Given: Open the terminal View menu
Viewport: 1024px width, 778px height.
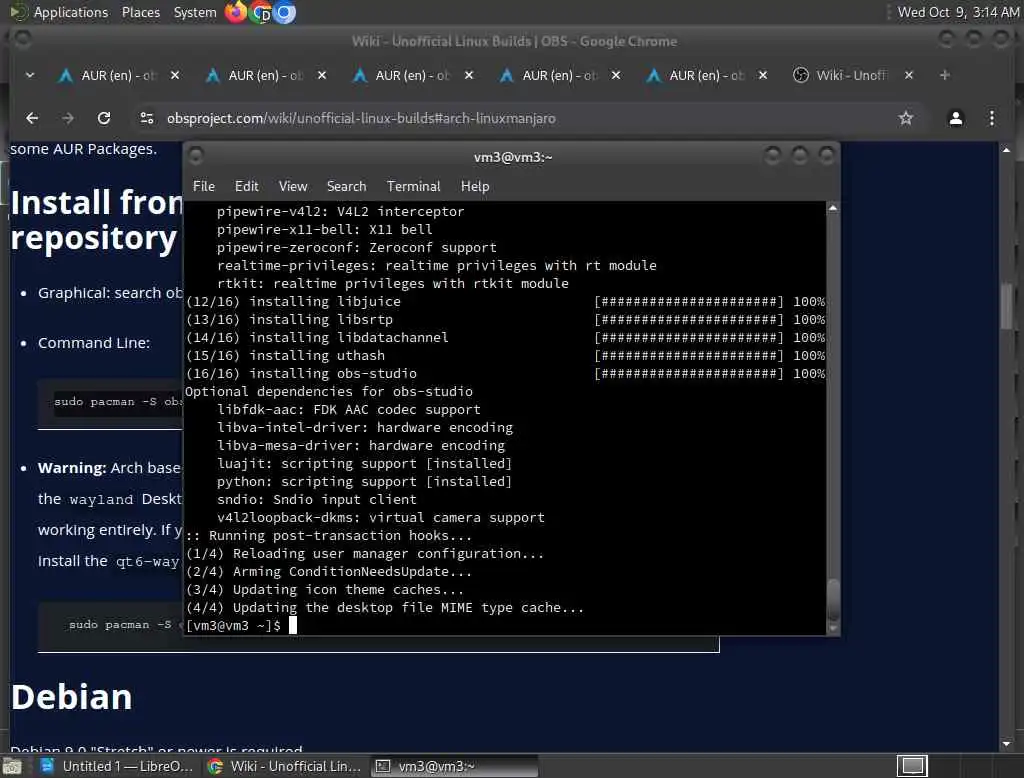Looking at the screenshot, I should [293, 186].
